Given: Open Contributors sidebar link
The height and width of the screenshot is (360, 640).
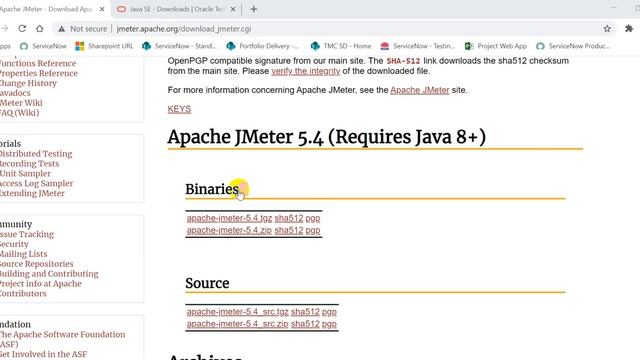Looking at the screenshot, I should [x=23, y=293].
